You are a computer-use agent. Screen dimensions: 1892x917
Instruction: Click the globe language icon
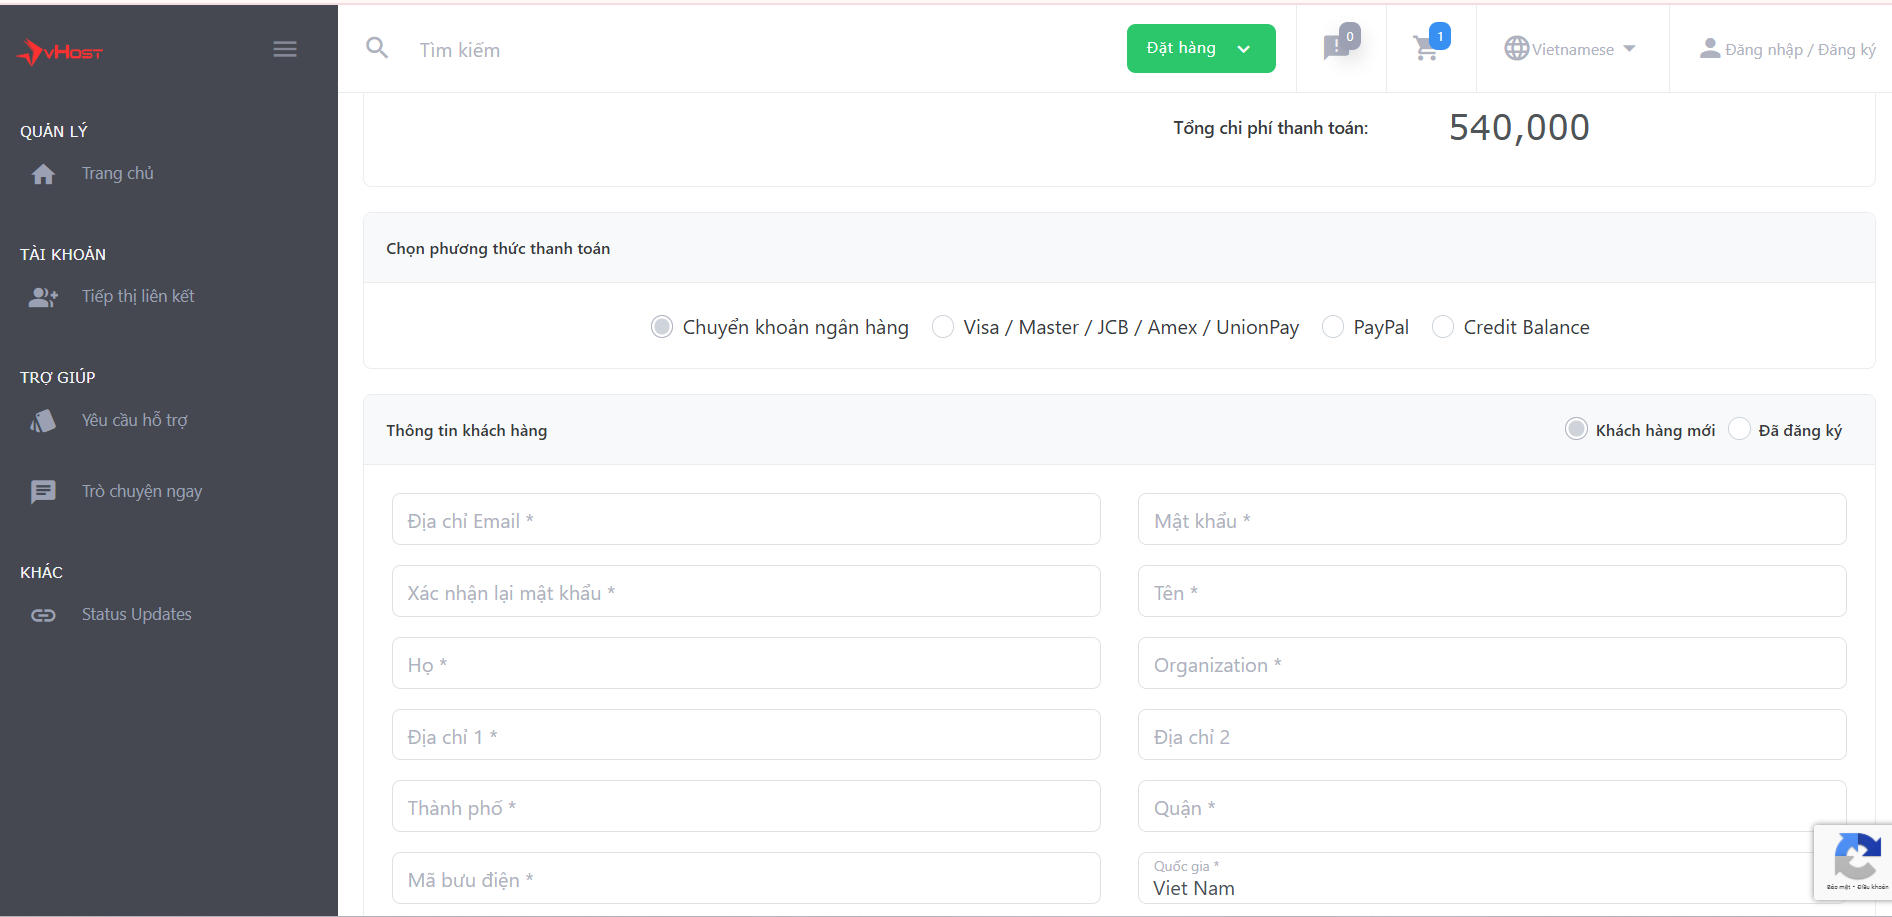pyautogui.click(x=1516, y=48)
